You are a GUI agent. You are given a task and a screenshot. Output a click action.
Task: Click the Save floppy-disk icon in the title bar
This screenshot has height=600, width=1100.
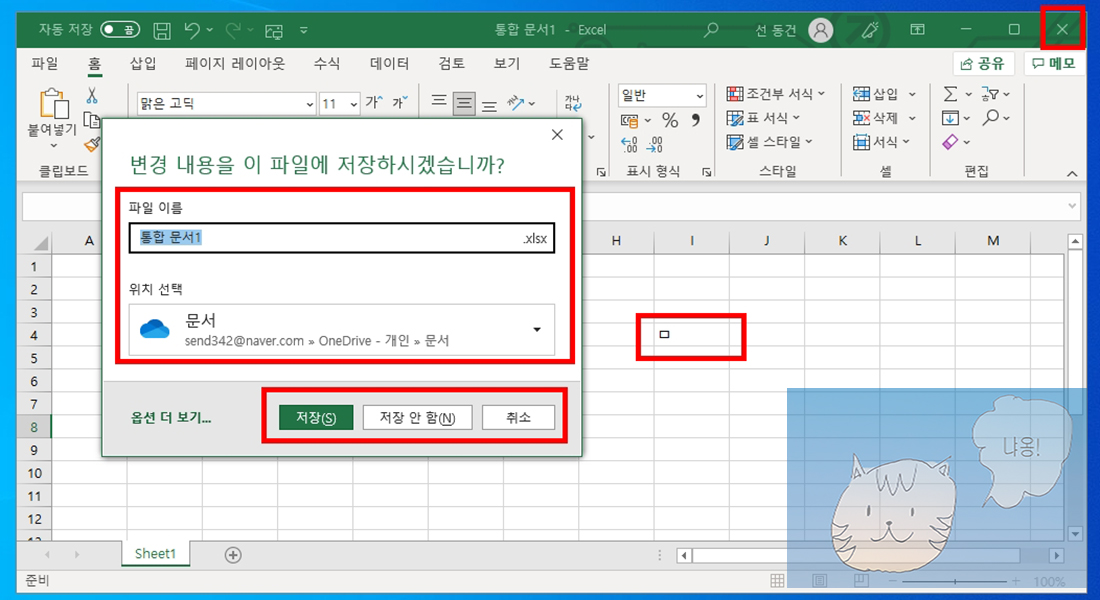click(162, 30)
